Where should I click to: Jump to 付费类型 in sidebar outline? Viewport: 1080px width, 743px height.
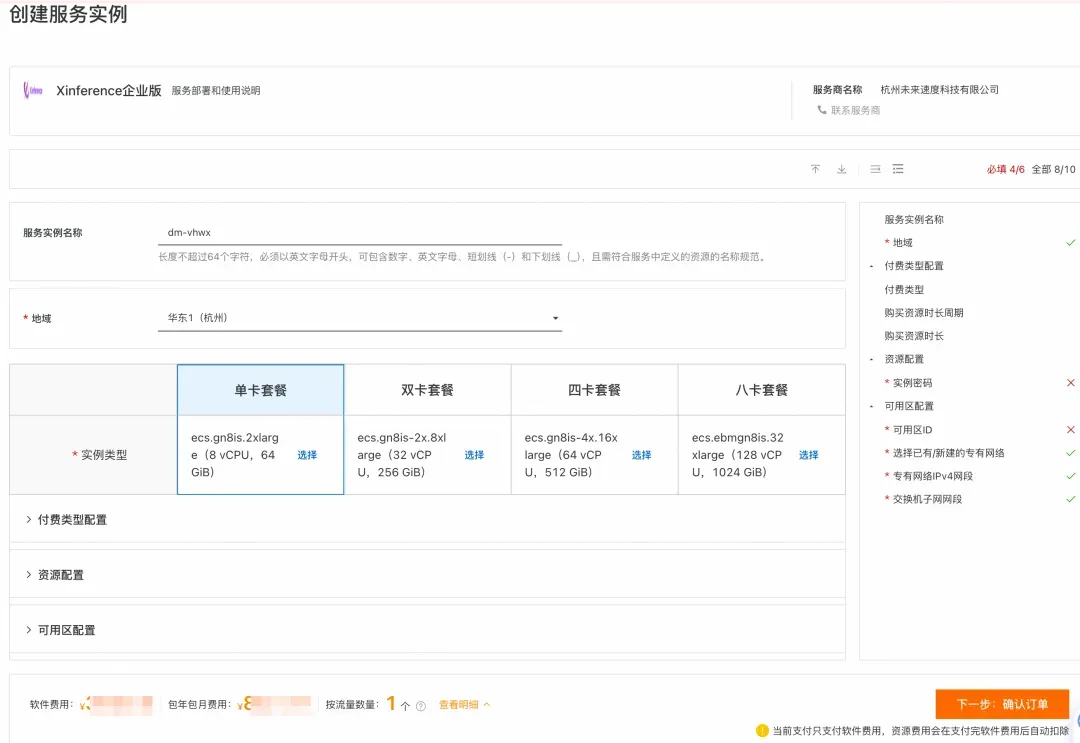904,289
